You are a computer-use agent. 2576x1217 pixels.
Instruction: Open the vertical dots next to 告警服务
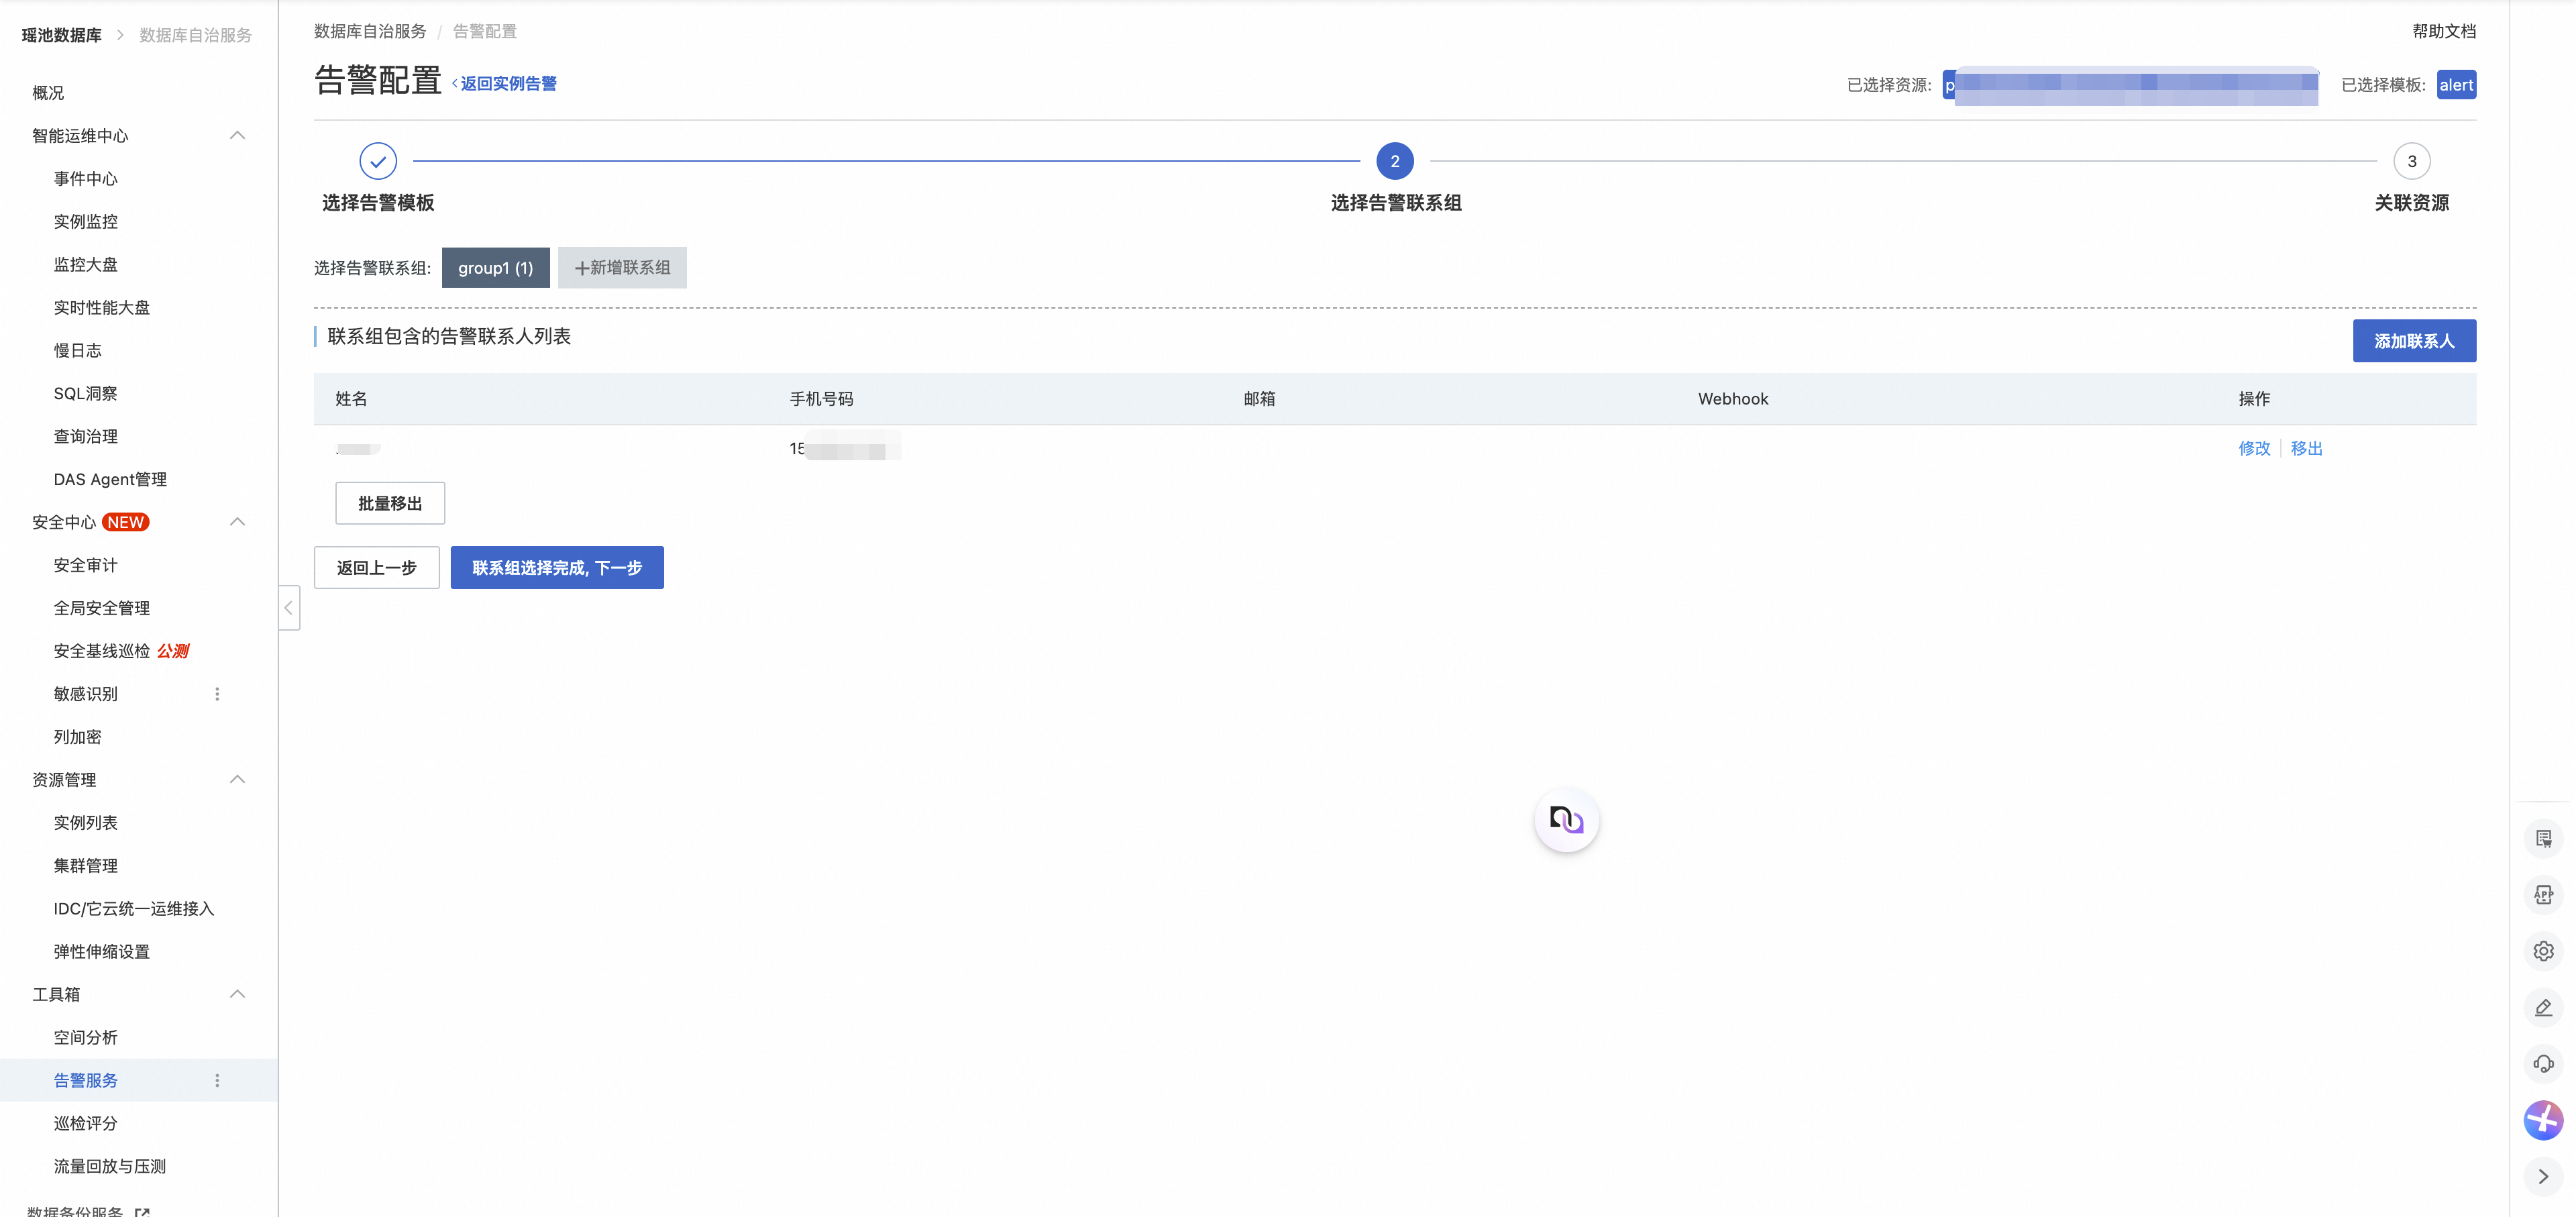(217, 1080)
